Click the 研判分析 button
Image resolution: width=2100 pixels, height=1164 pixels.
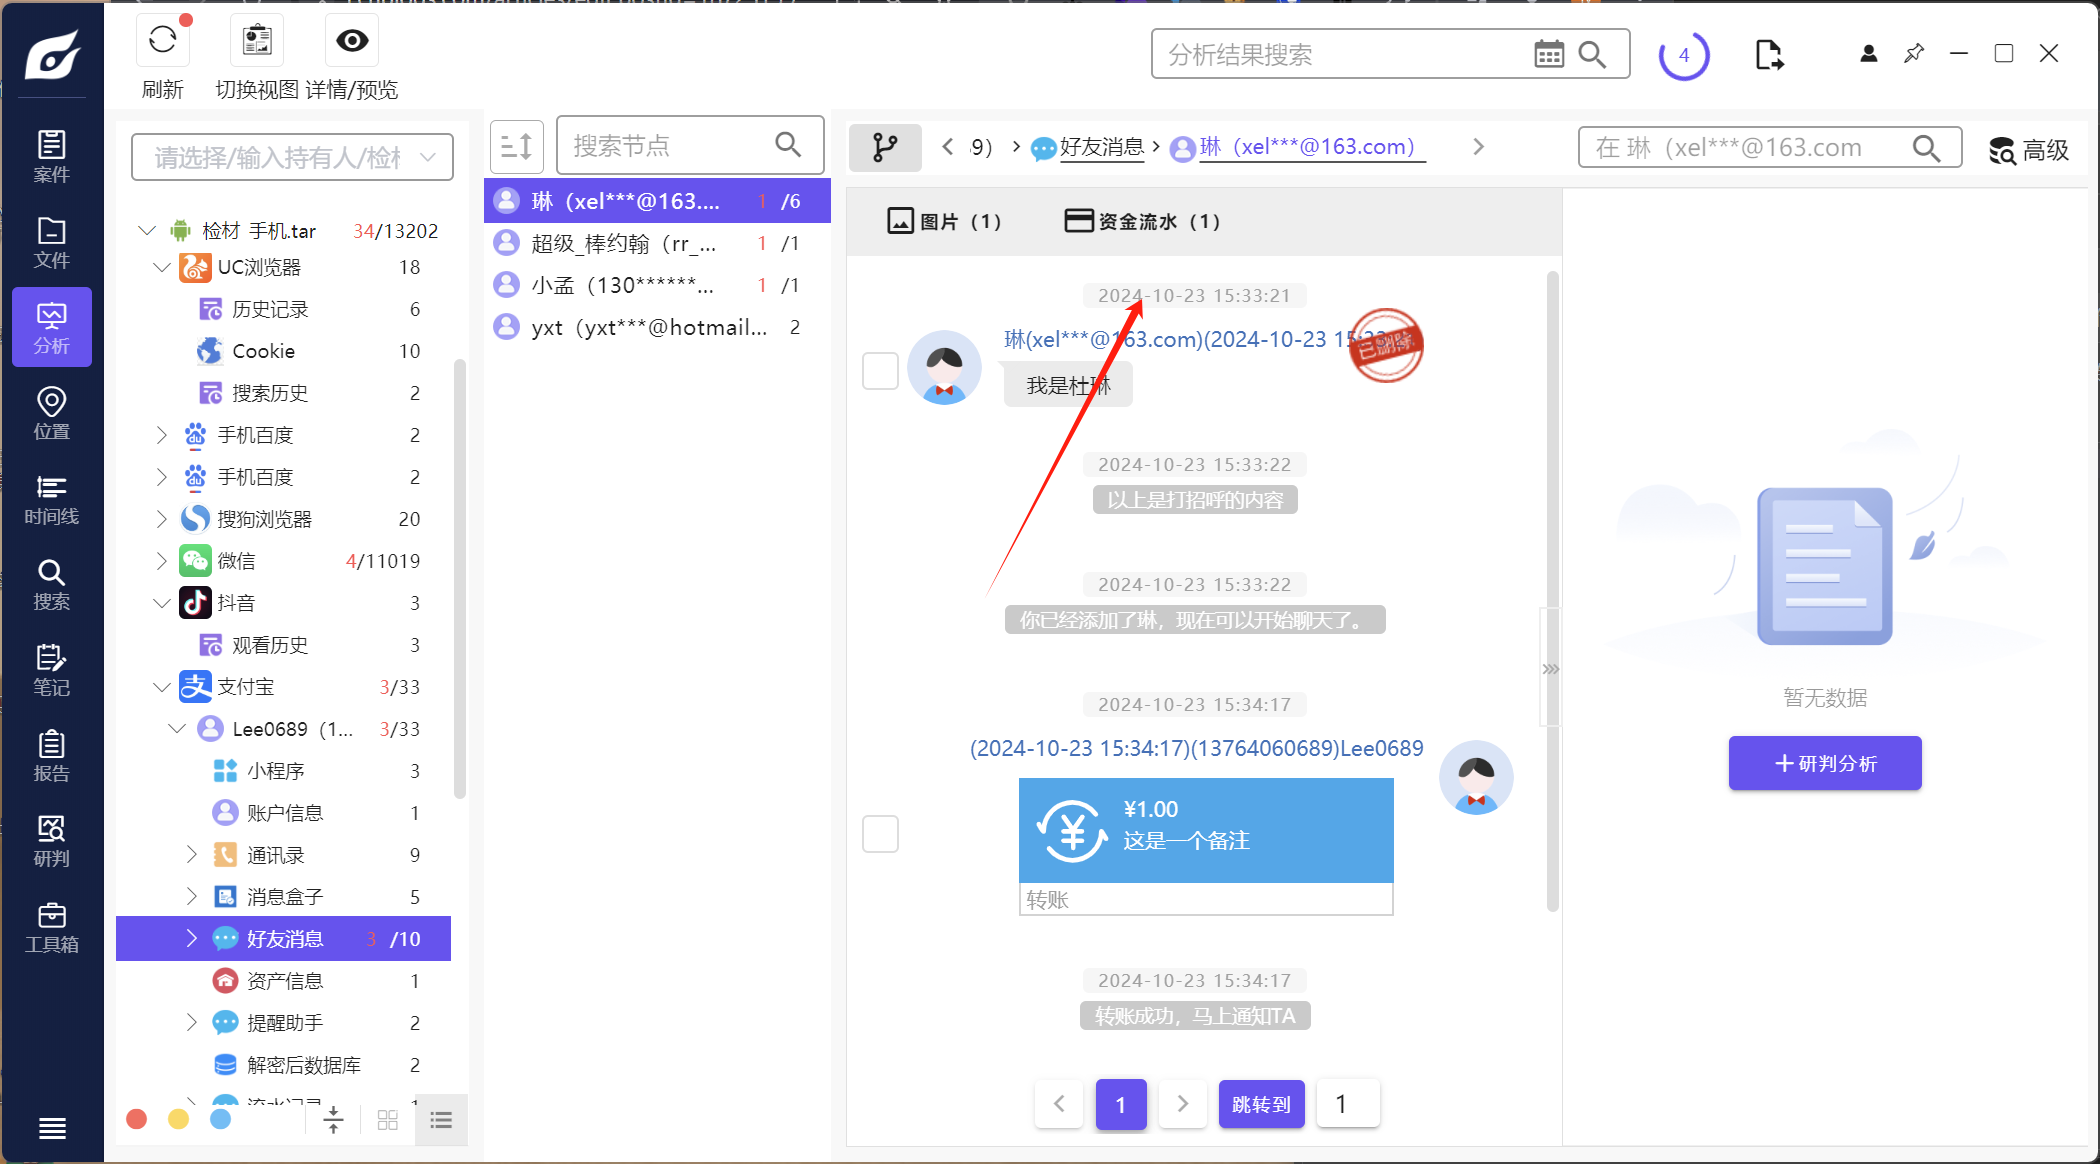coord(1824,764)
